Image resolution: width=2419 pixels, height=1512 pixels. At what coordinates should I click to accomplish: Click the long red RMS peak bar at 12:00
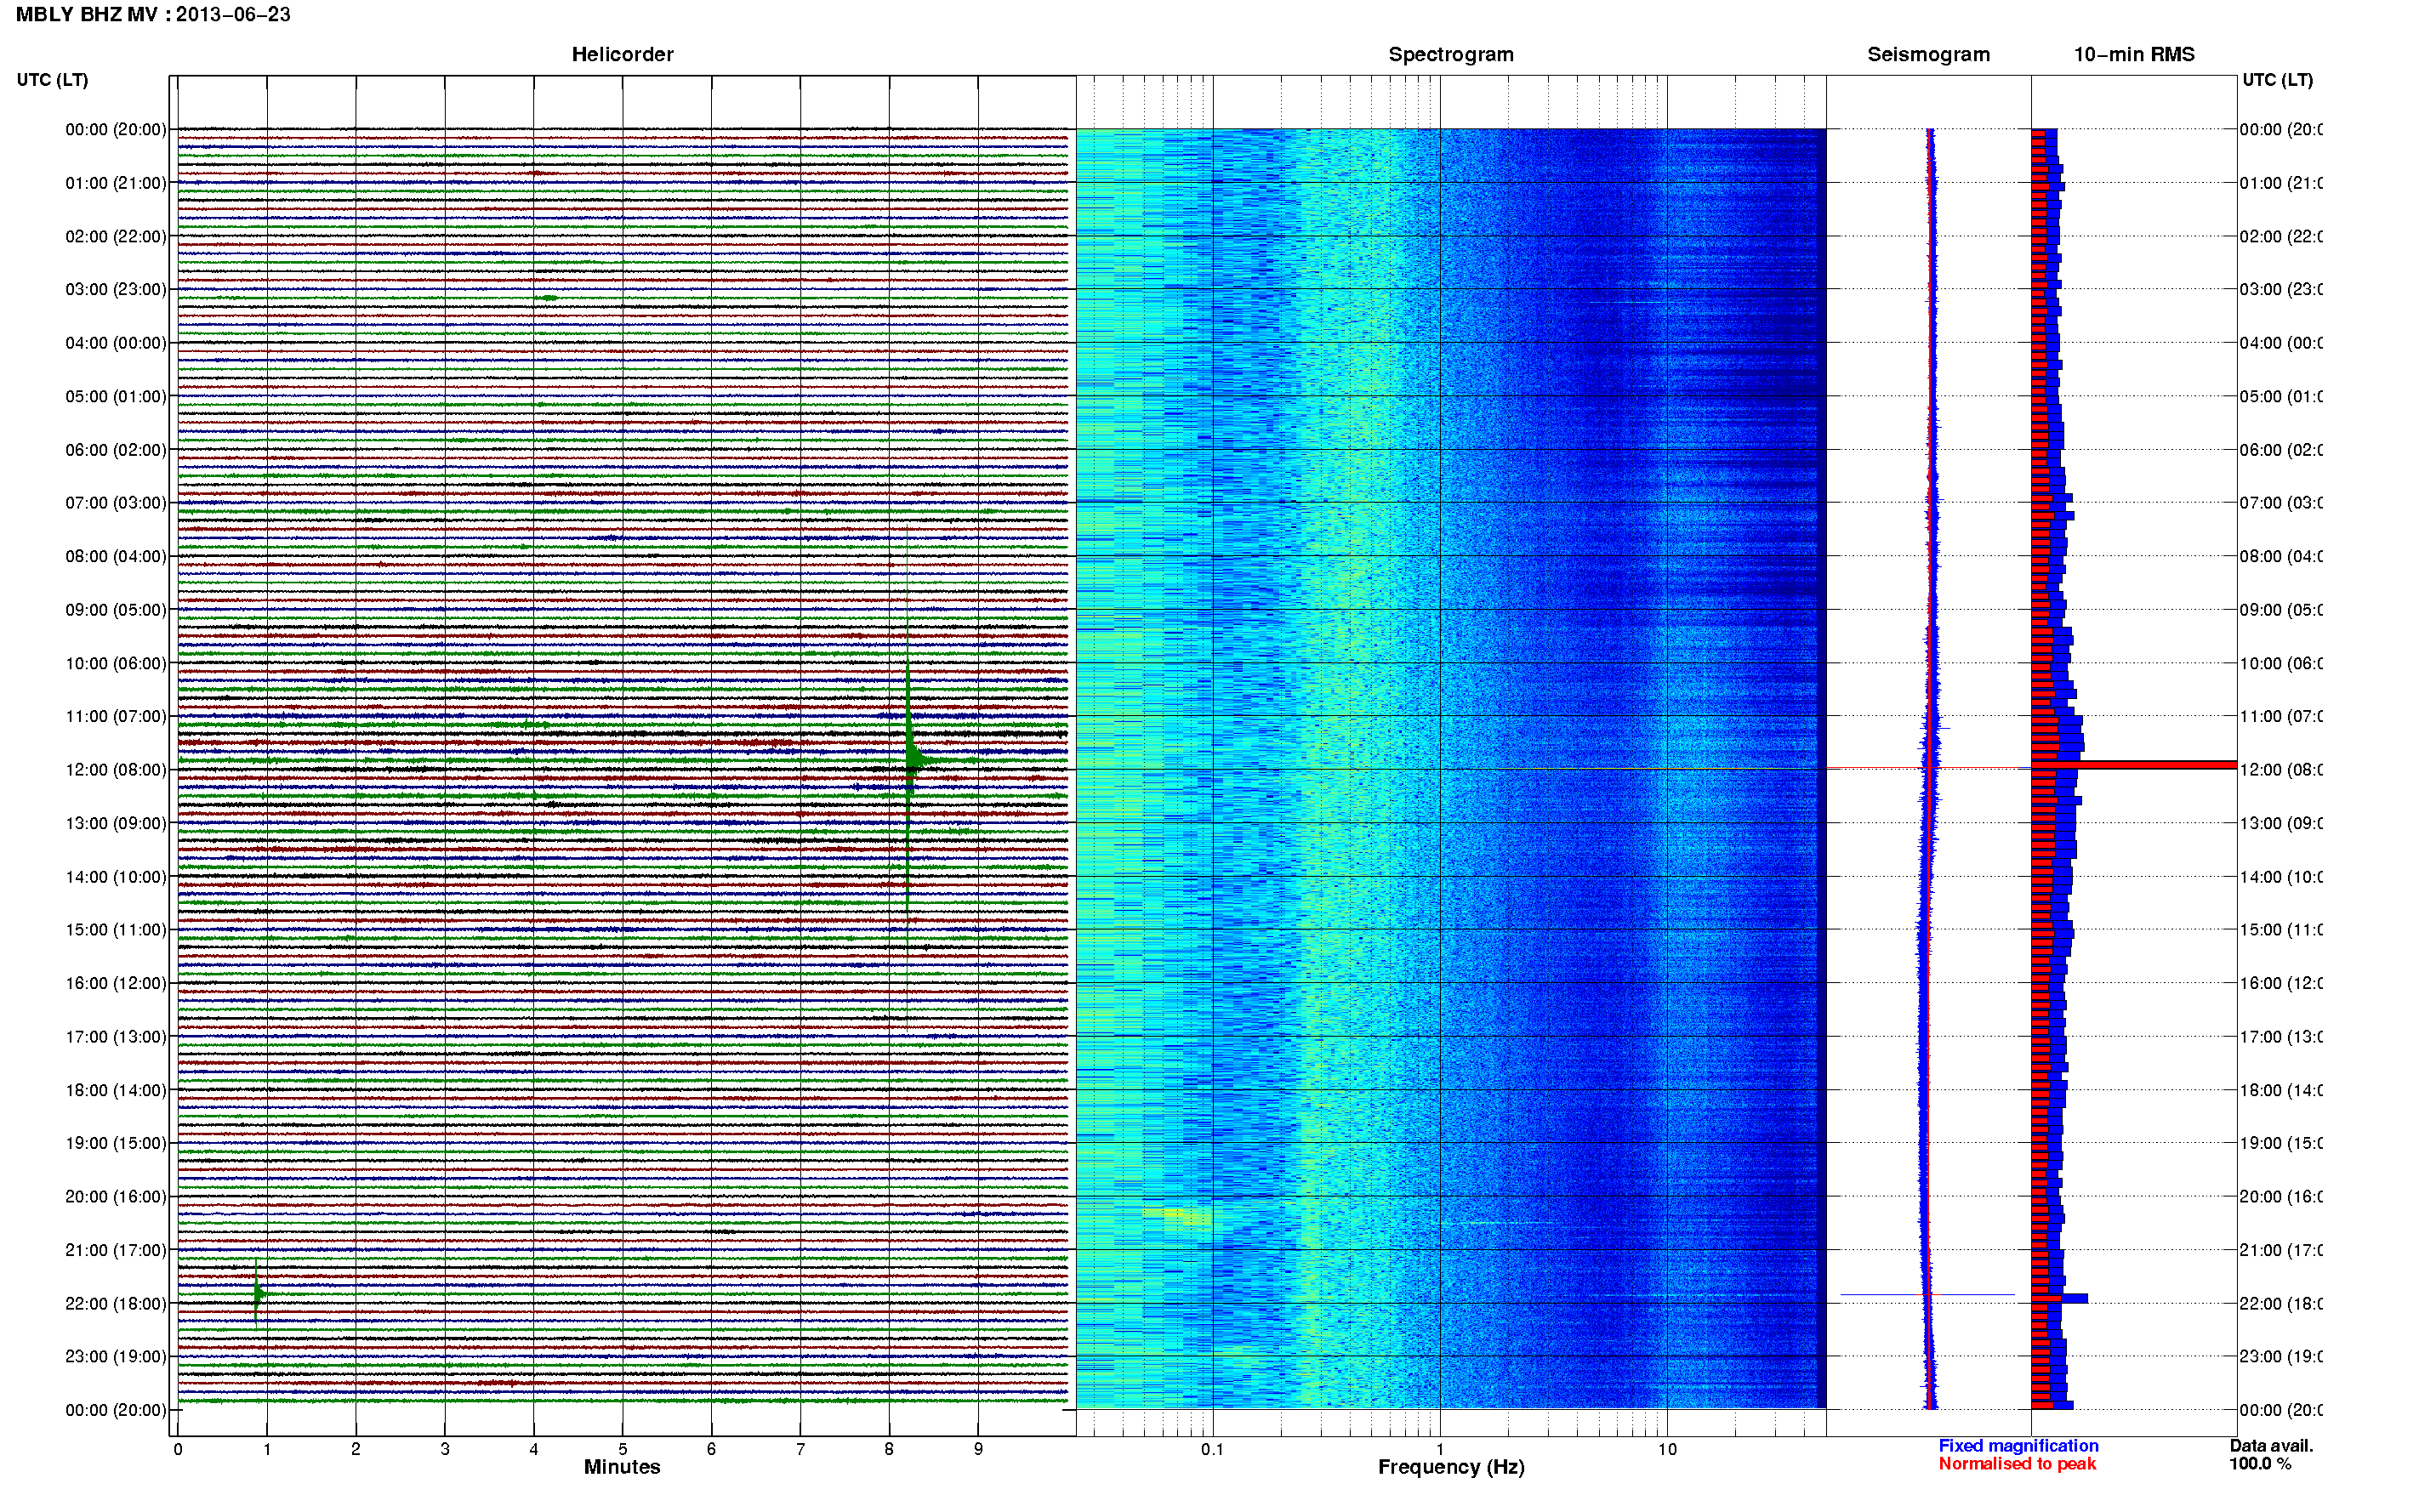tap(2133, 765)
